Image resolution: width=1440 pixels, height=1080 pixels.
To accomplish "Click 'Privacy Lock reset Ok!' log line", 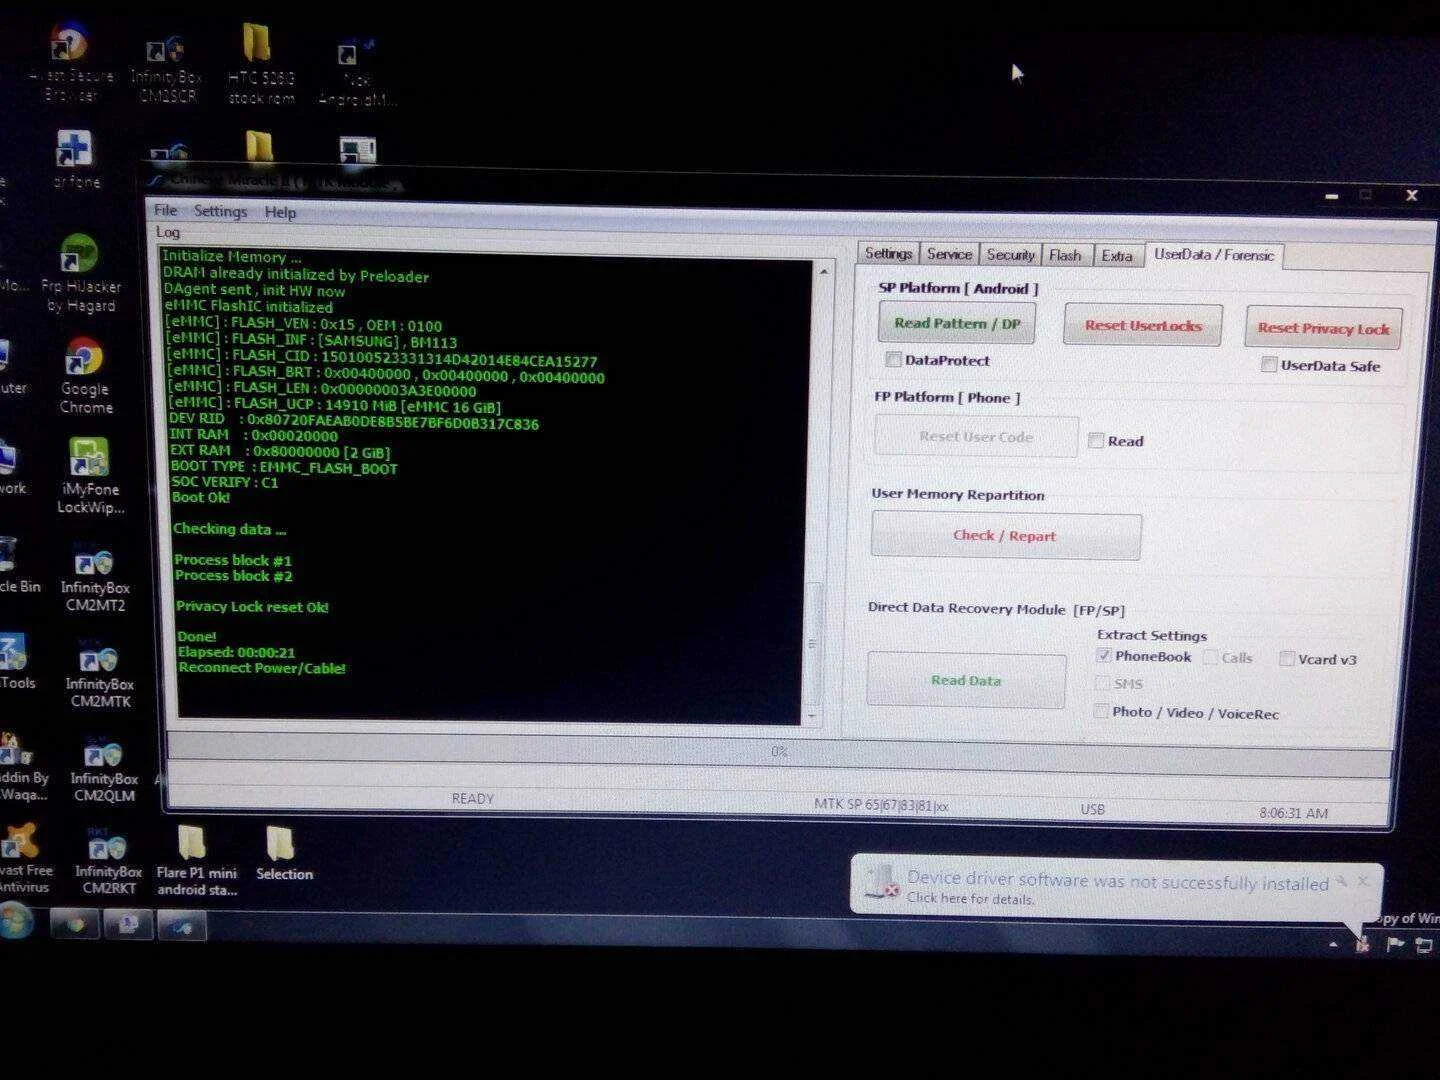I will [x=252, y=606].
